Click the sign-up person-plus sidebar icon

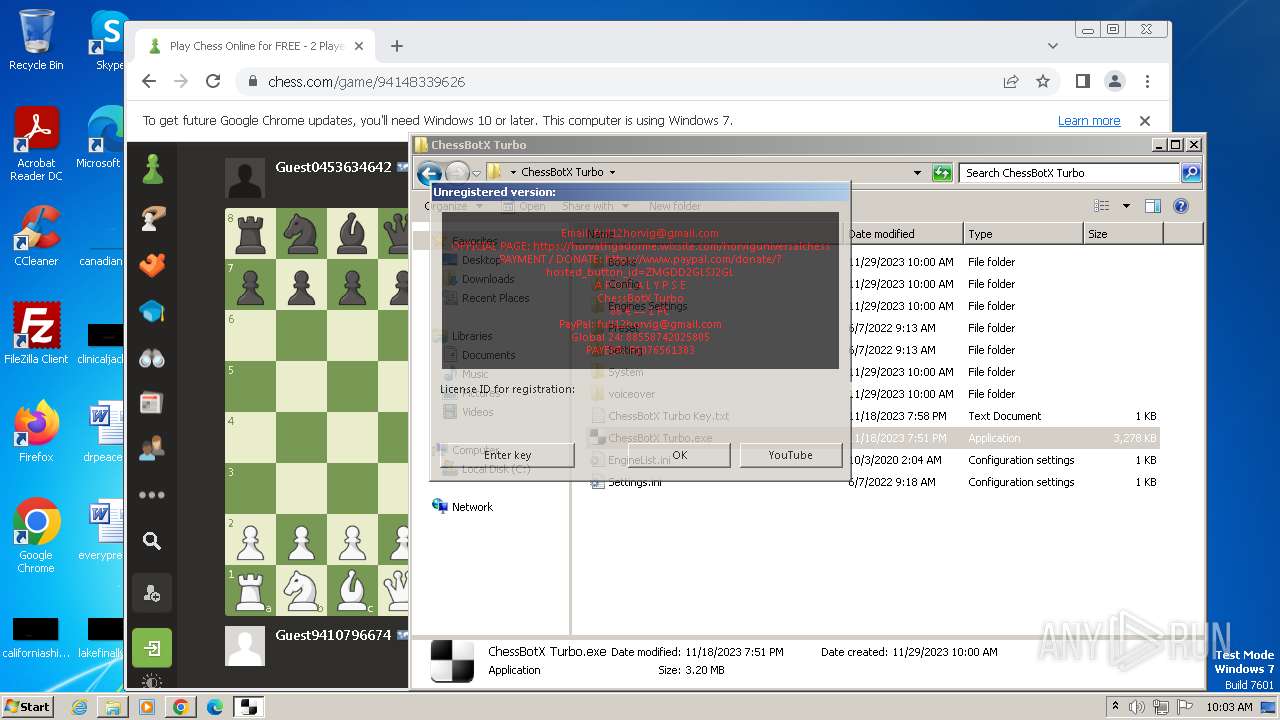point(152,594)
